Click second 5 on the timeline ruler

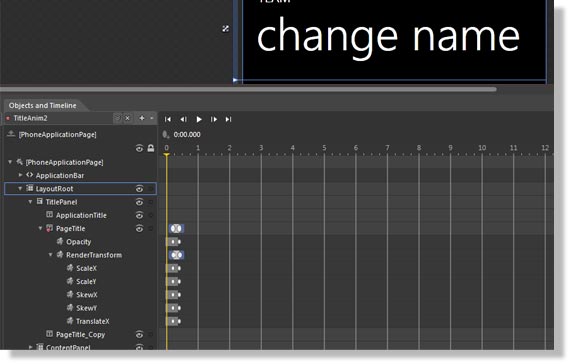324,148
